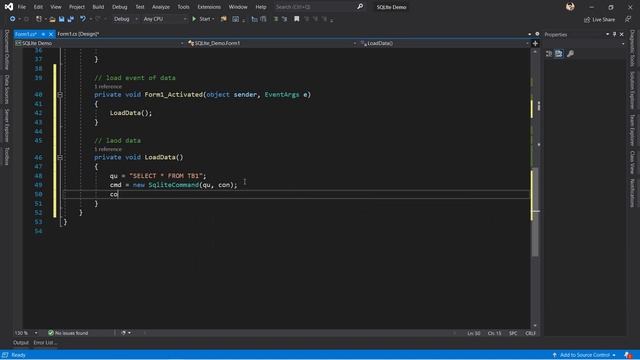The width and height of the screenshot is (640, 360).
Task: Click the Visual Studio logo icon
Action: coord(9,7)
